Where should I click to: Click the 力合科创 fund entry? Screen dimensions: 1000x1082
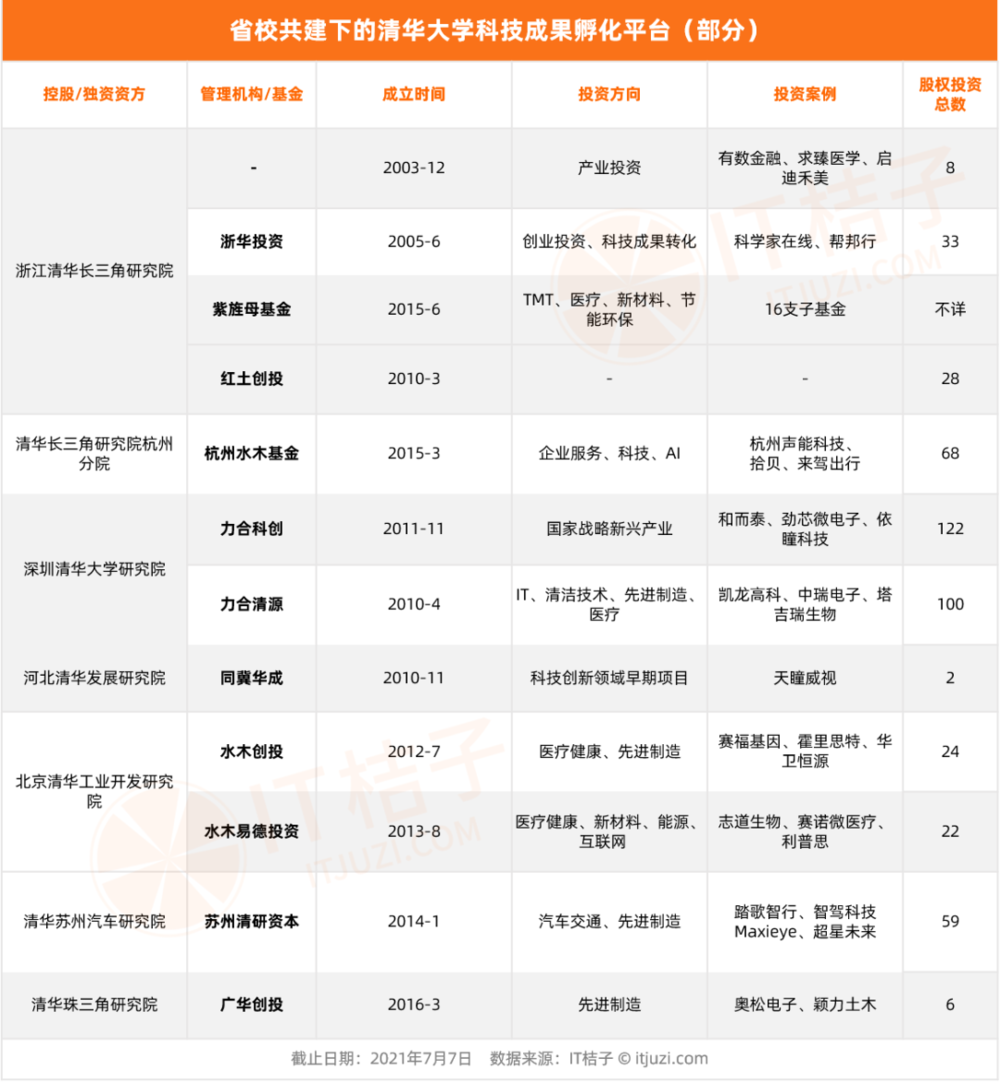coord(251,529)
